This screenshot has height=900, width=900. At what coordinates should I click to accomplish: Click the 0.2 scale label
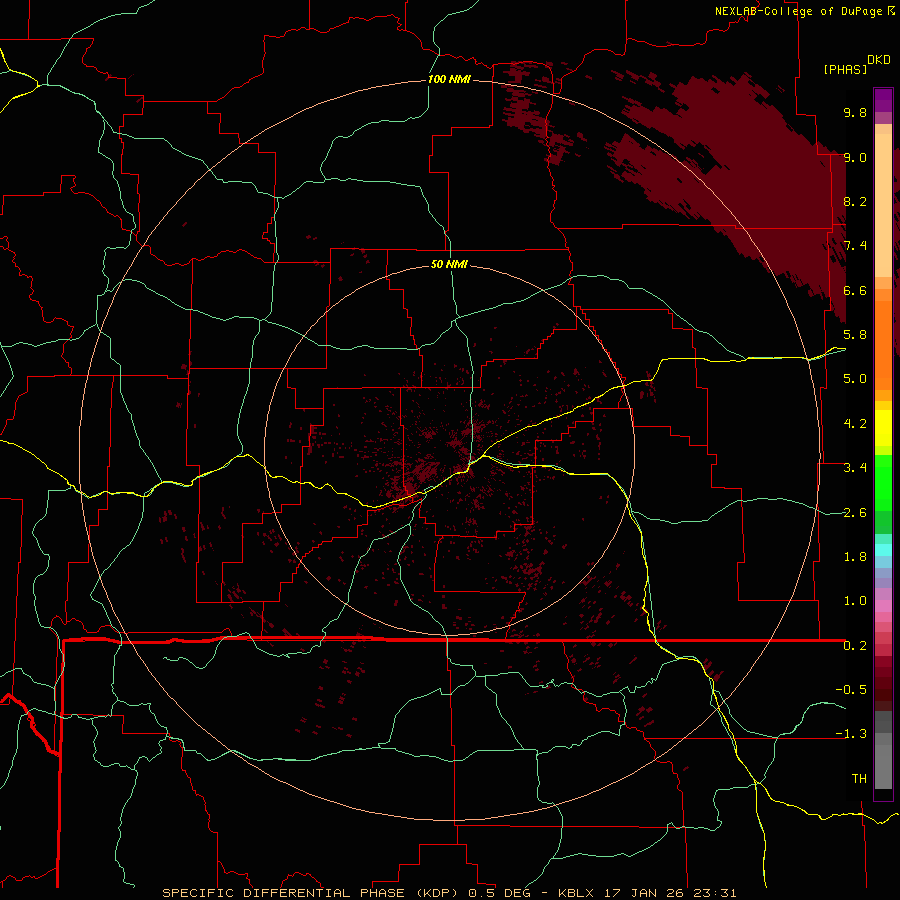click(855, 646)
